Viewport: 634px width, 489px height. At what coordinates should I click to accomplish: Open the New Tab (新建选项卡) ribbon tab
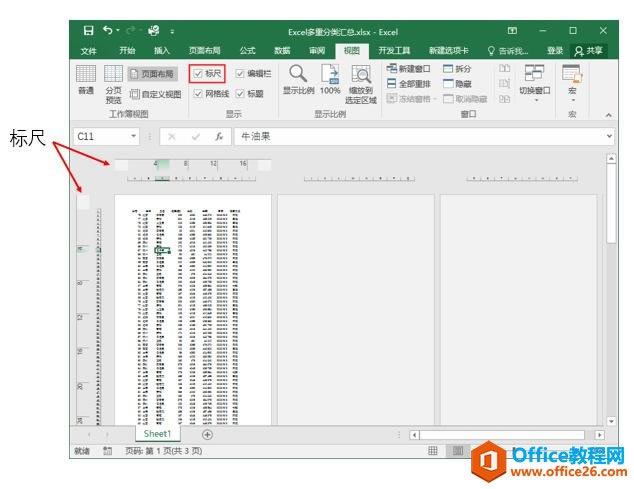point(448,51)
